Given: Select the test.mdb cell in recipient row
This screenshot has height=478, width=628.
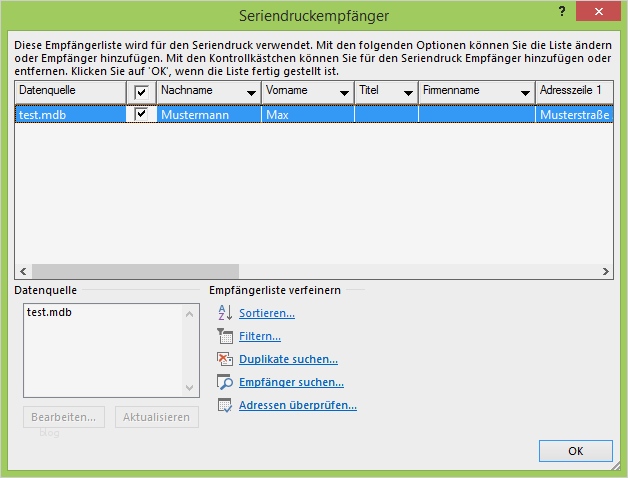Looking at the screenshot, I should tap(70, 115).
